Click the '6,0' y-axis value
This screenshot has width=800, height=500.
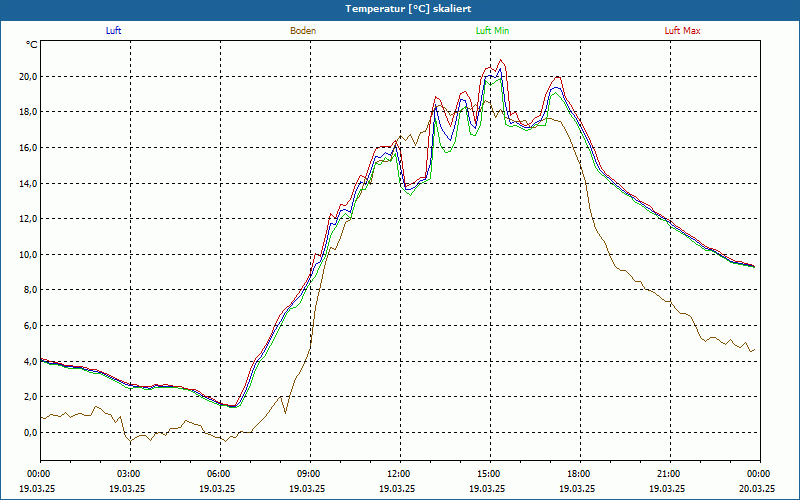30,326
